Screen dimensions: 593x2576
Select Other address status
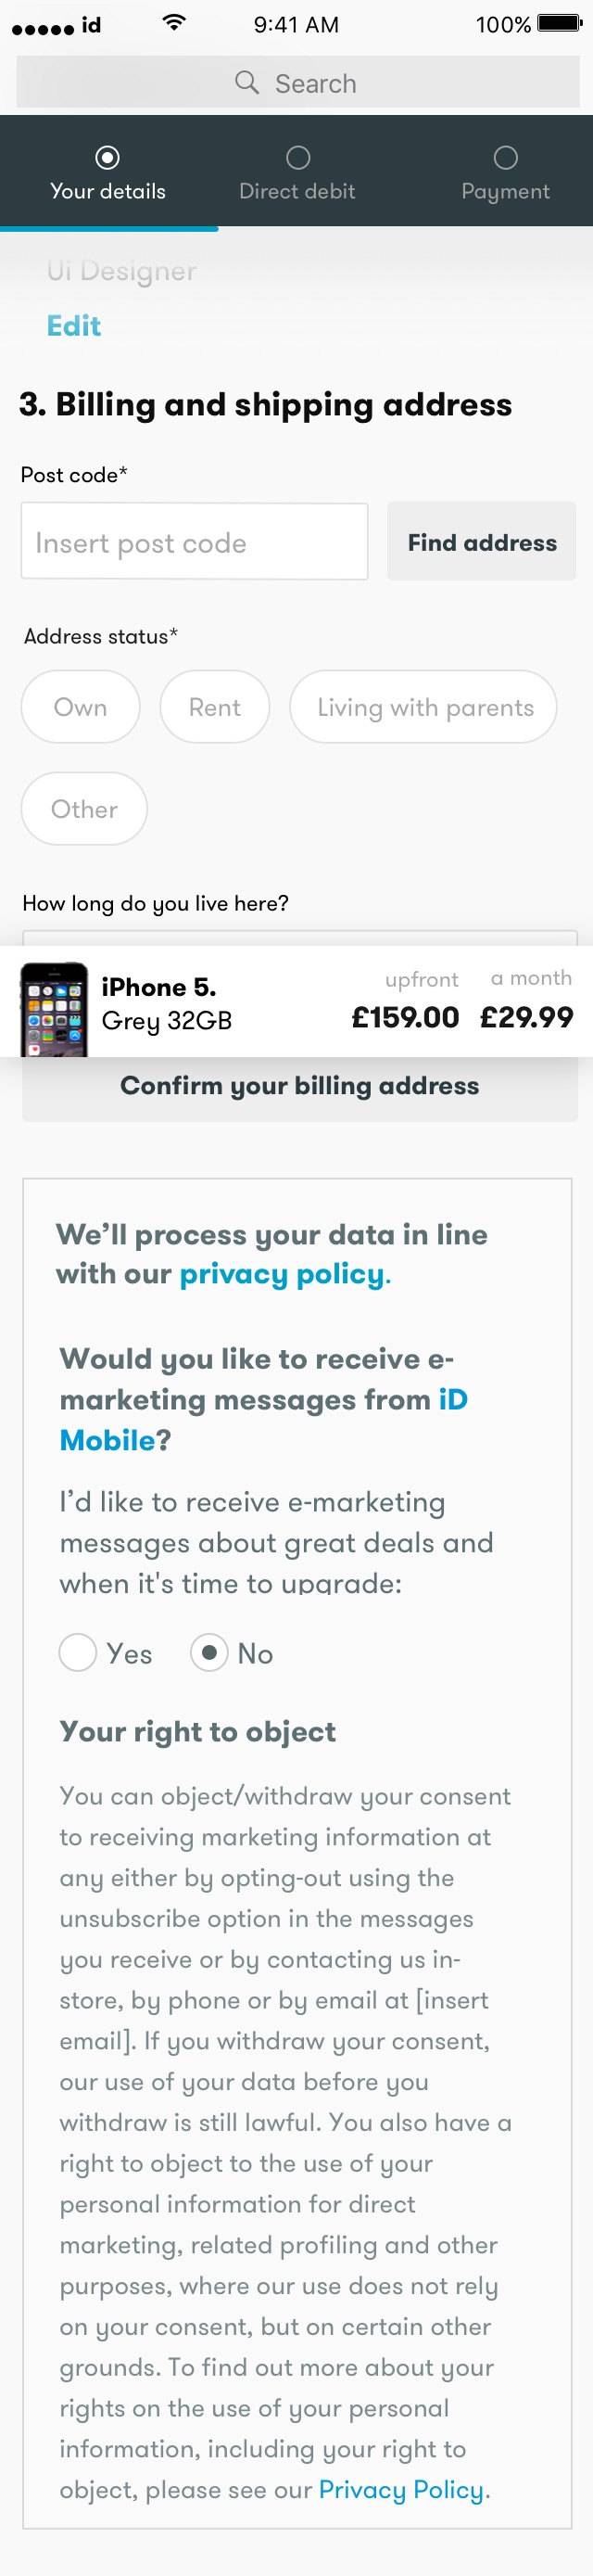[84, 809]
